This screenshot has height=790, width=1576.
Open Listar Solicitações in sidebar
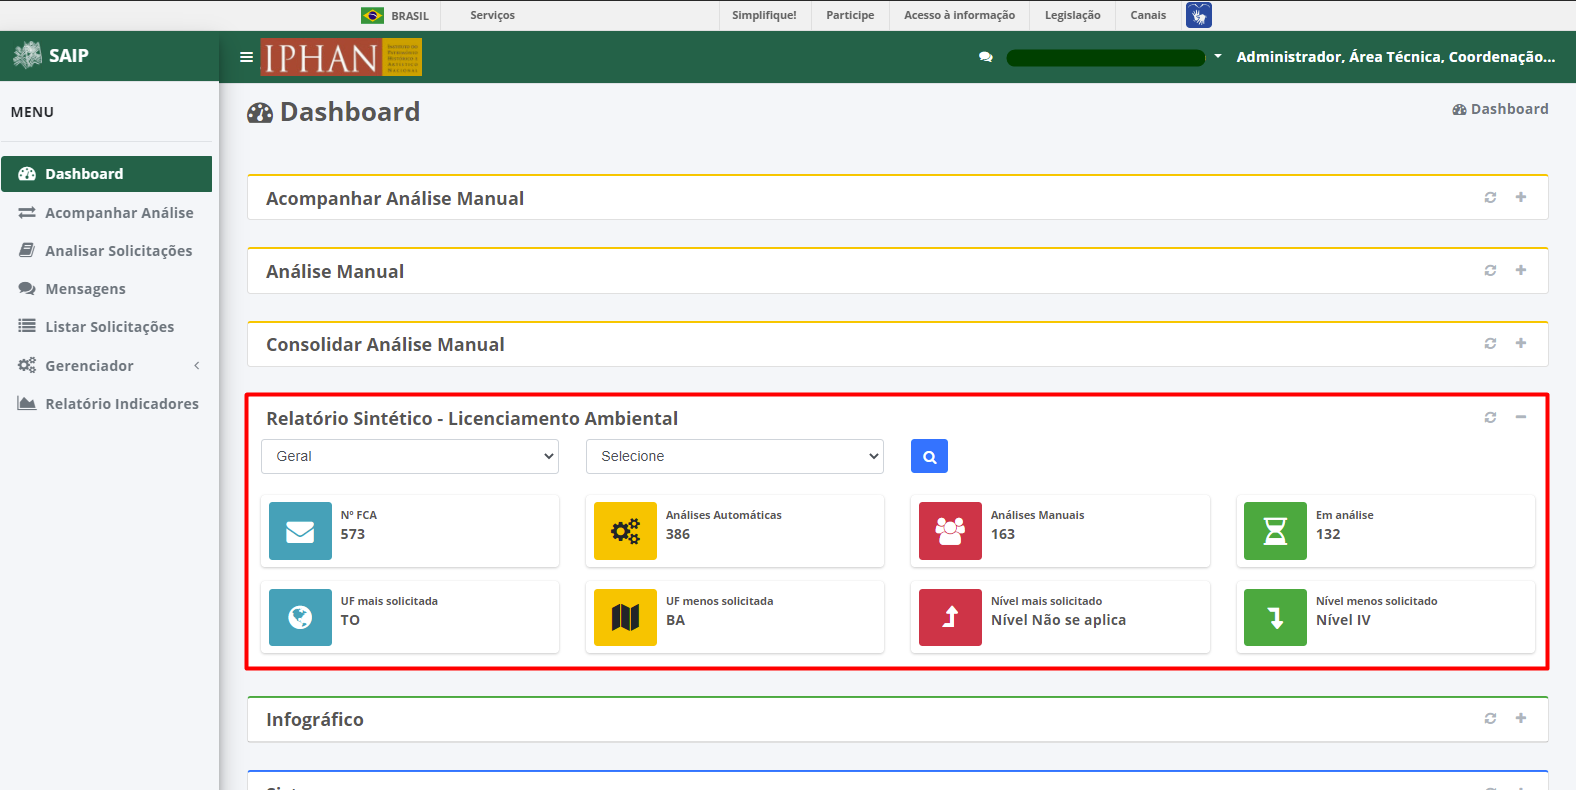[106, 327]
